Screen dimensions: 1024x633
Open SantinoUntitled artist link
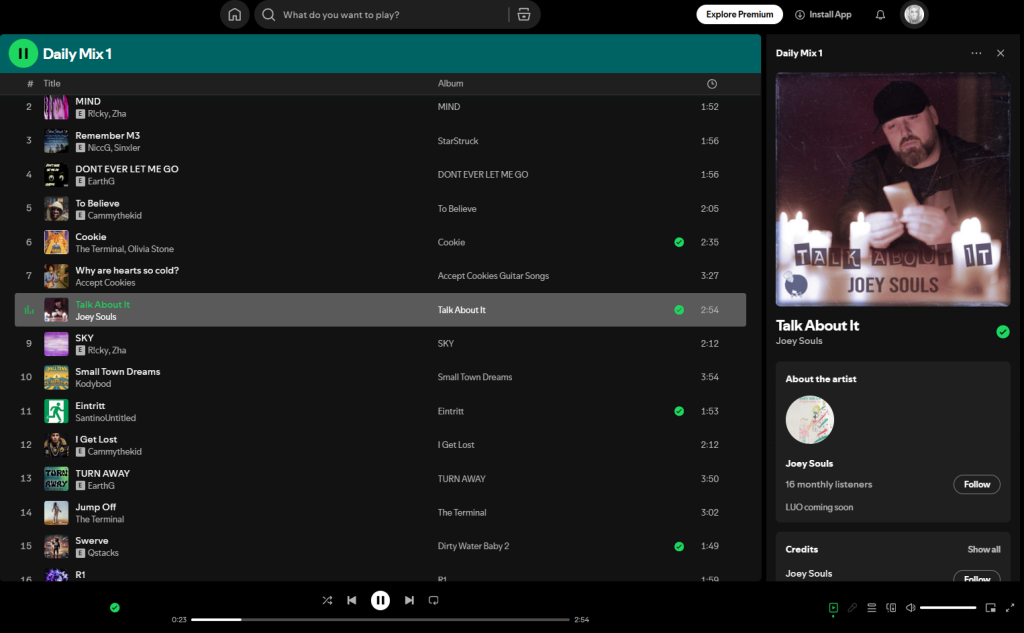105,418
